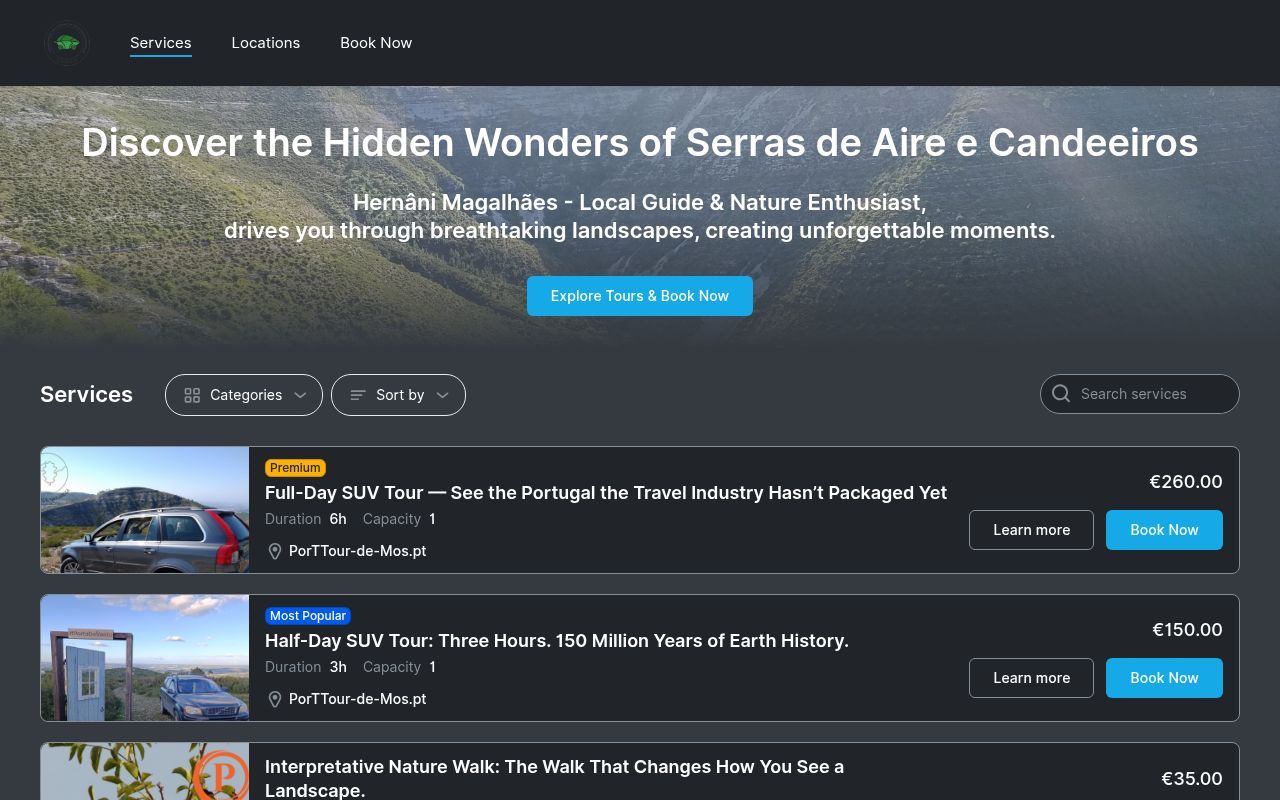Click the €35.00 price
This screenshot has height=800, width=1280.
(x=1192, y=779)
